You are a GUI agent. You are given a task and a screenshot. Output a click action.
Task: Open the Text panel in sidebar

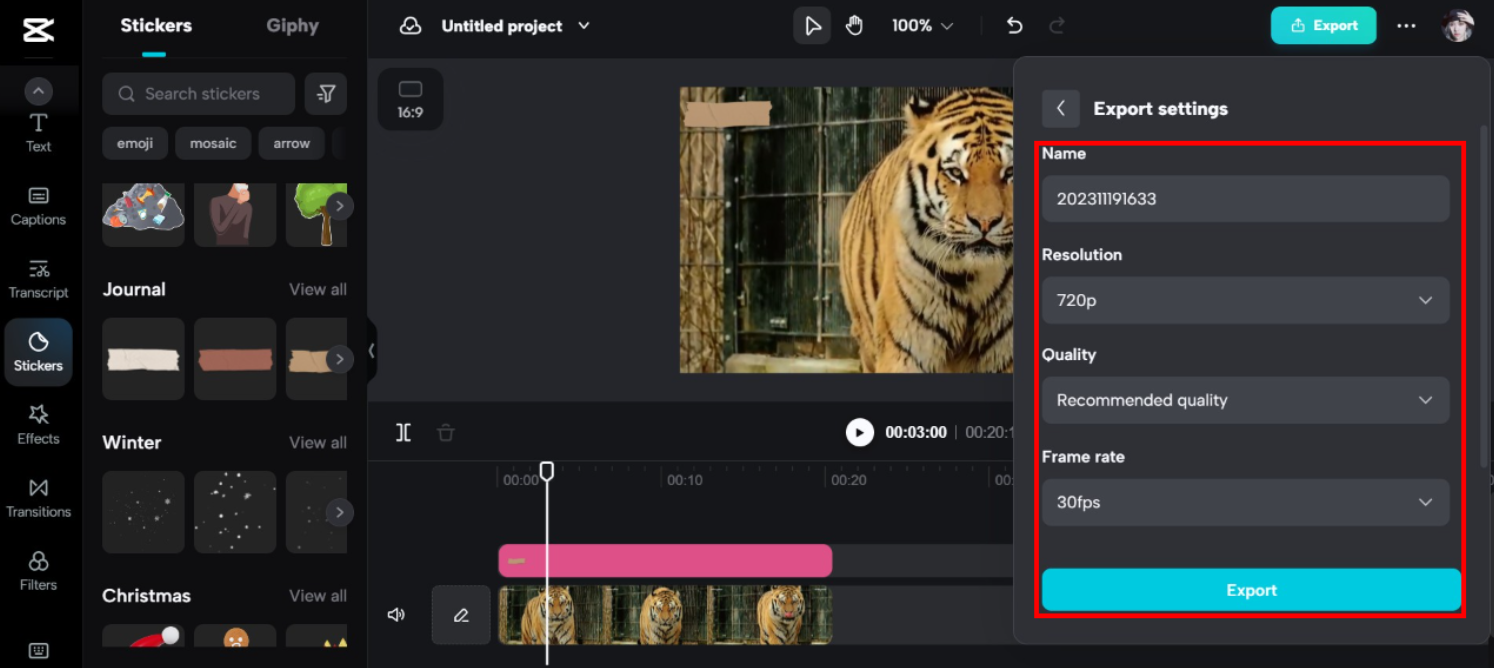point(38,133)
